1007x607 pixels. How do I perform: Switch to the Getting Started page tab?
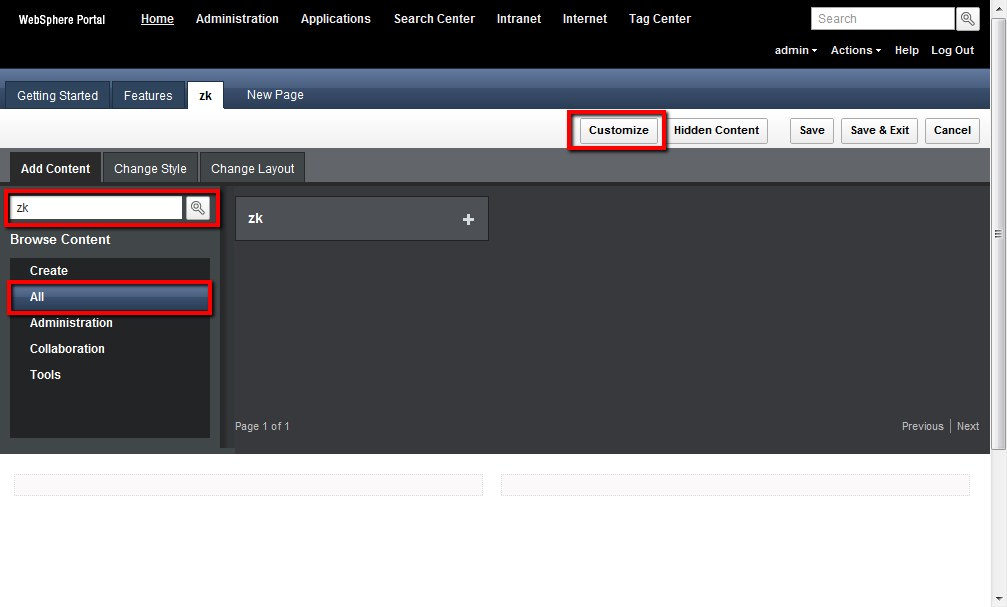pos(58,95)
